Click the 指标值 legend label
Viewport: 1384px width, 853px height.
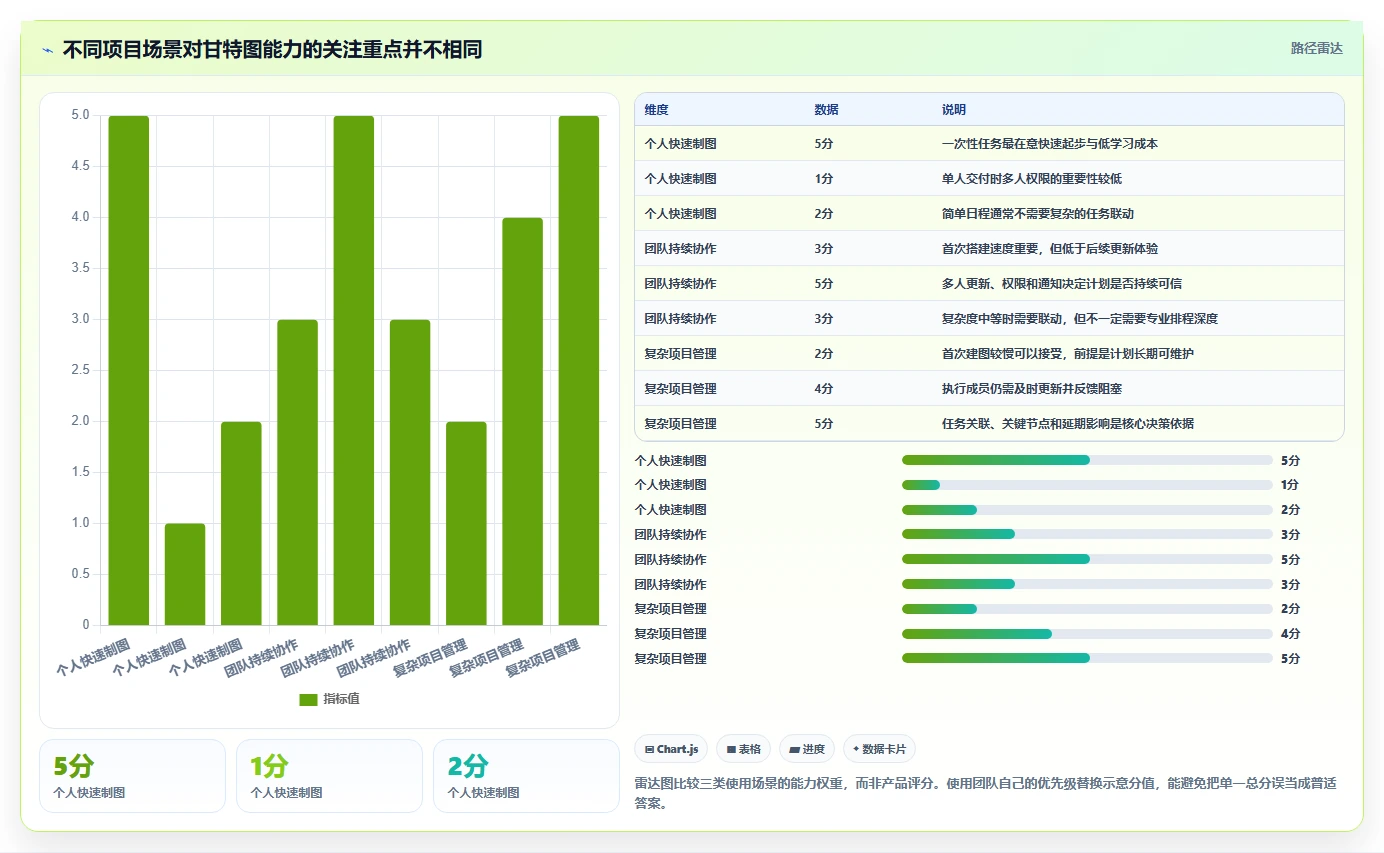pyautogui.click(x=341, y=699)
